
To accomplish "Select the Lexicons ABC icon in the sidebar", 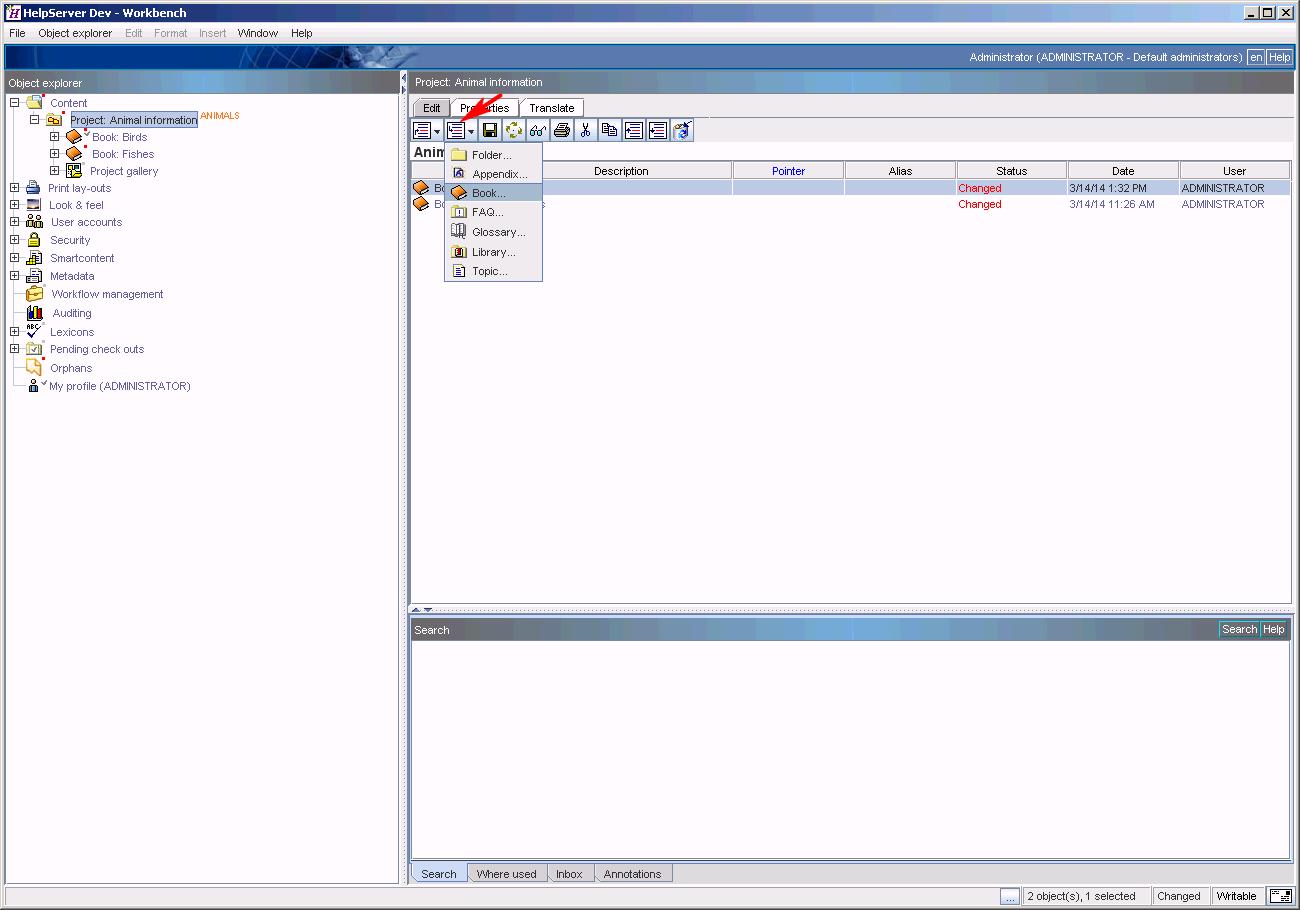I will click(34, 331).
